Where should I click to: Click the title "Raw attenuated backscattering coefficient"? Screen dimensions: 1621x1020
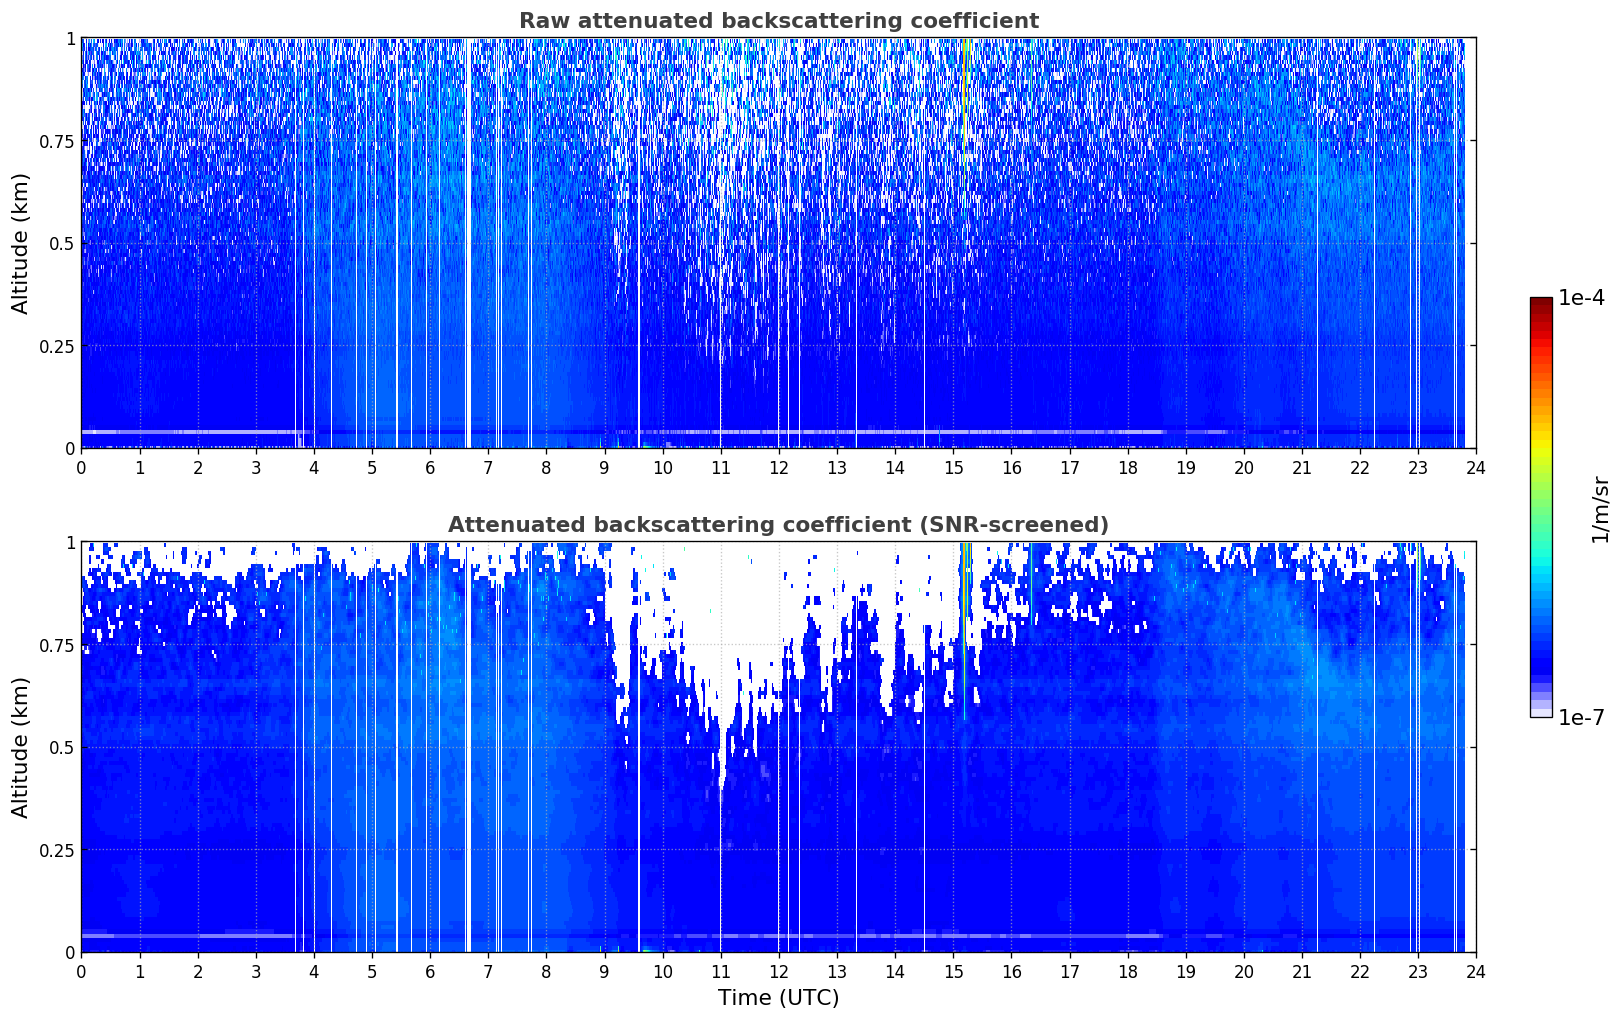click(778, 21)
